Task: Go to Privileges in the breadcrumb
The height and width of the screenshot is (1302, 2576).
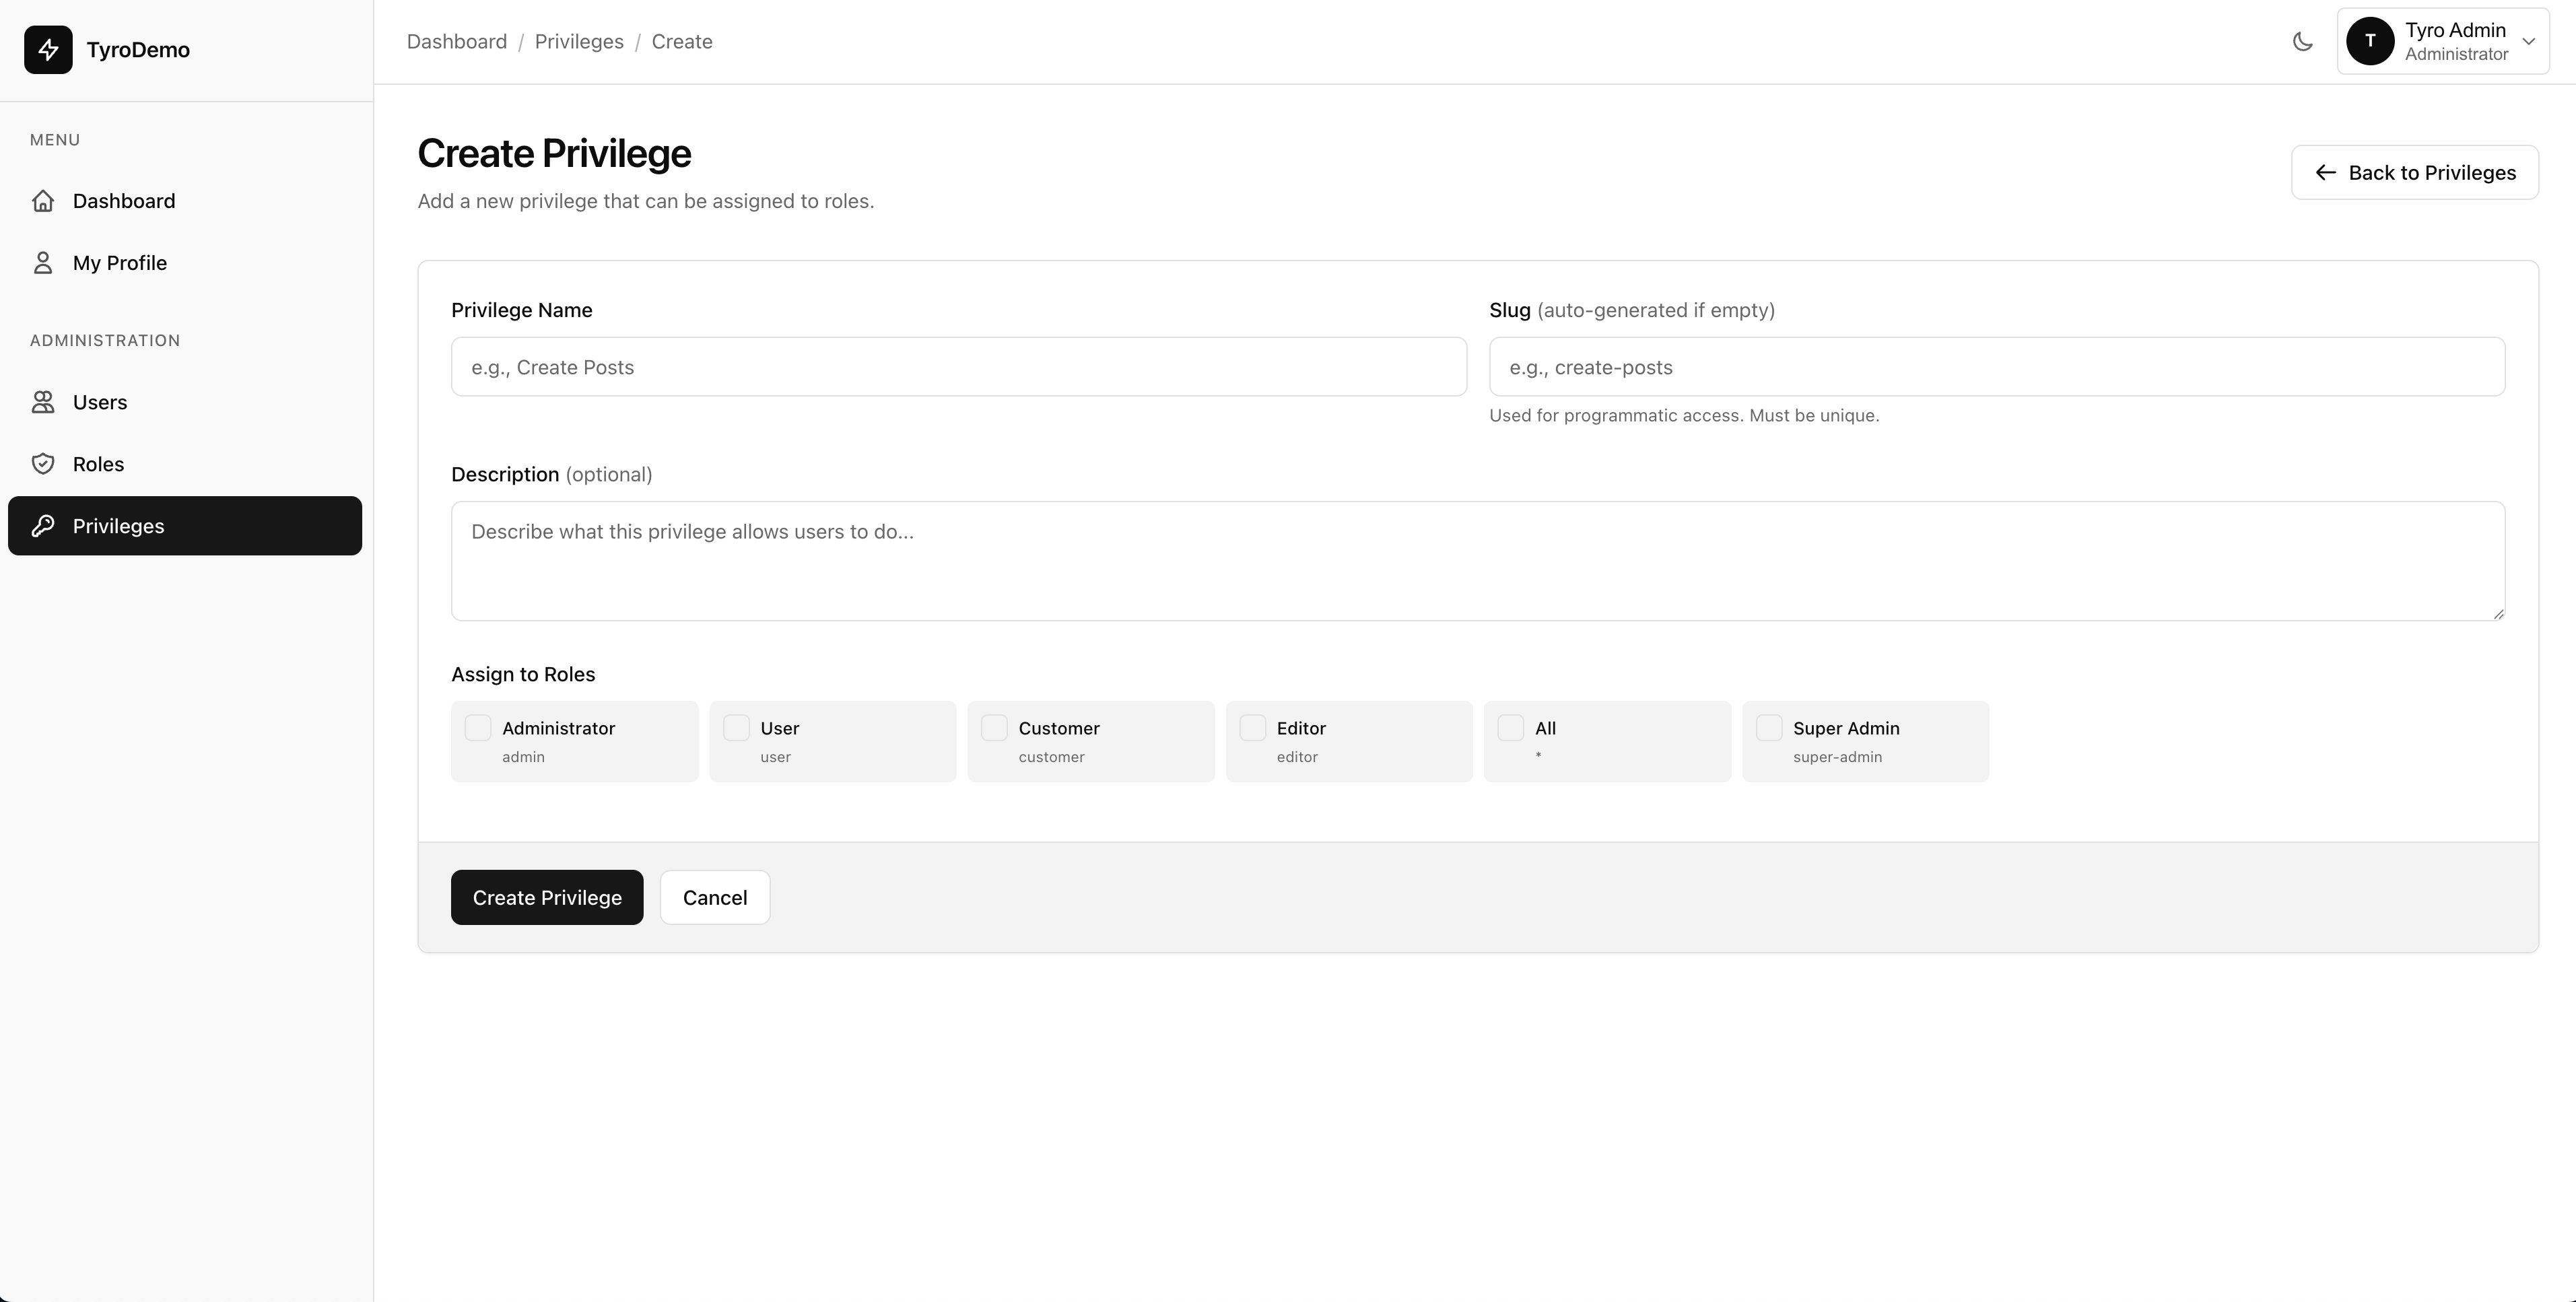Action: tap(579, 42)
